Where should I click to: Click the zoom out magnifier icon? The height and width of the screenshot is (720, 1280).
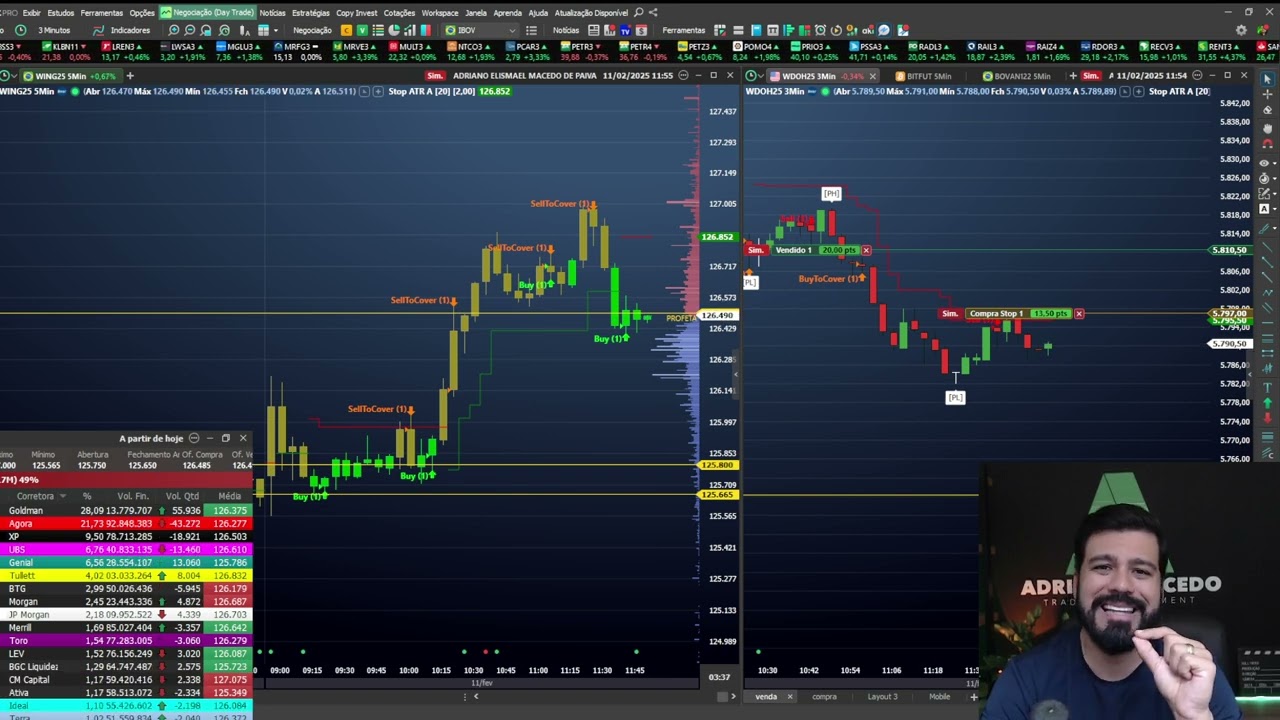[x=189, y=30]
